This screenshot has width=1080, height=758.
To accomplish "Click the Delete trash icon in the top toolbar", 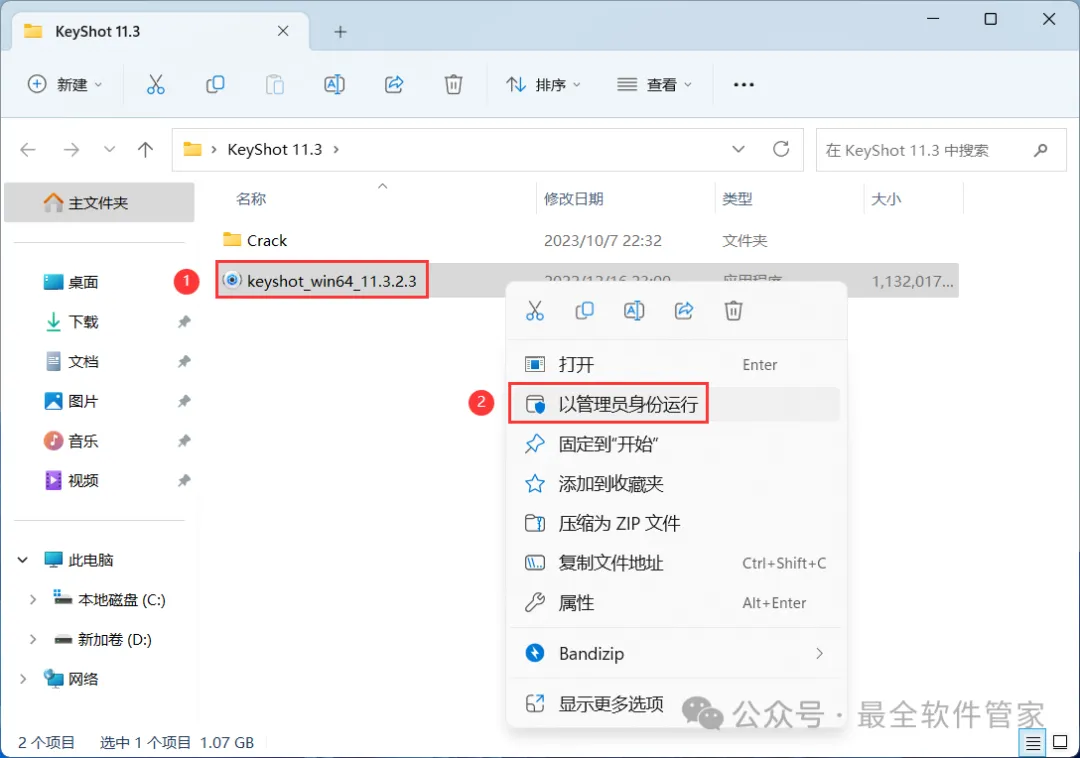I will coord(453,85).
